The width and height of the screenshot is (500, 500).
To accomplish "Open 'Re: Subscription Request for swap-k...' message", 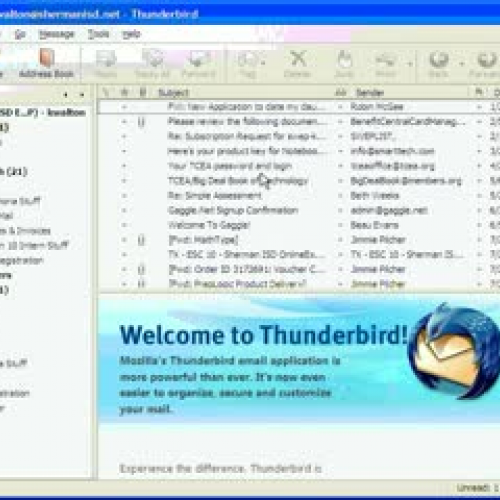I will (x=247, y=136).
